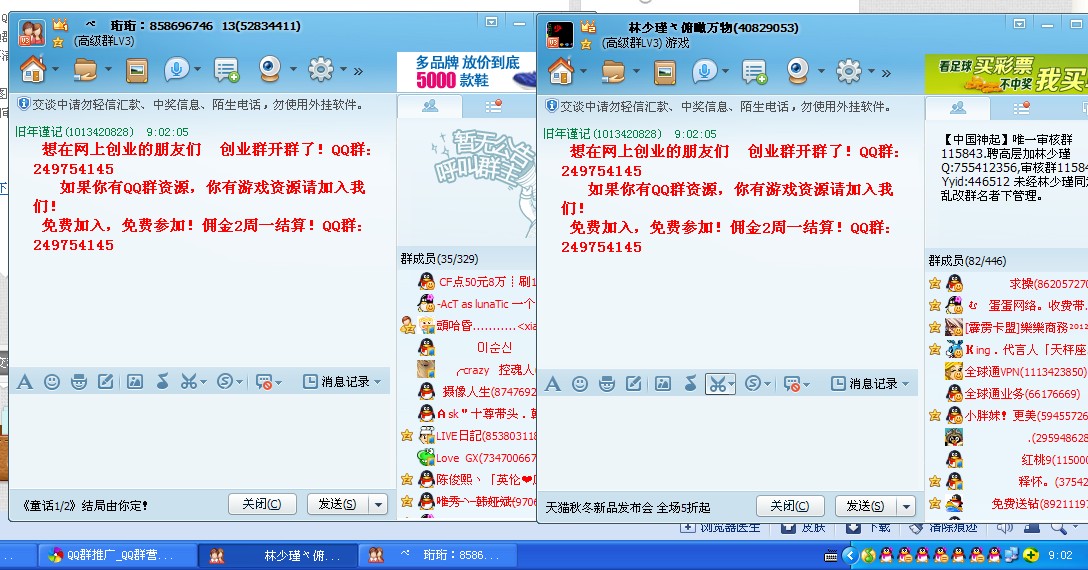Click message input area in 珩珩 window

(x=201, y=441)
